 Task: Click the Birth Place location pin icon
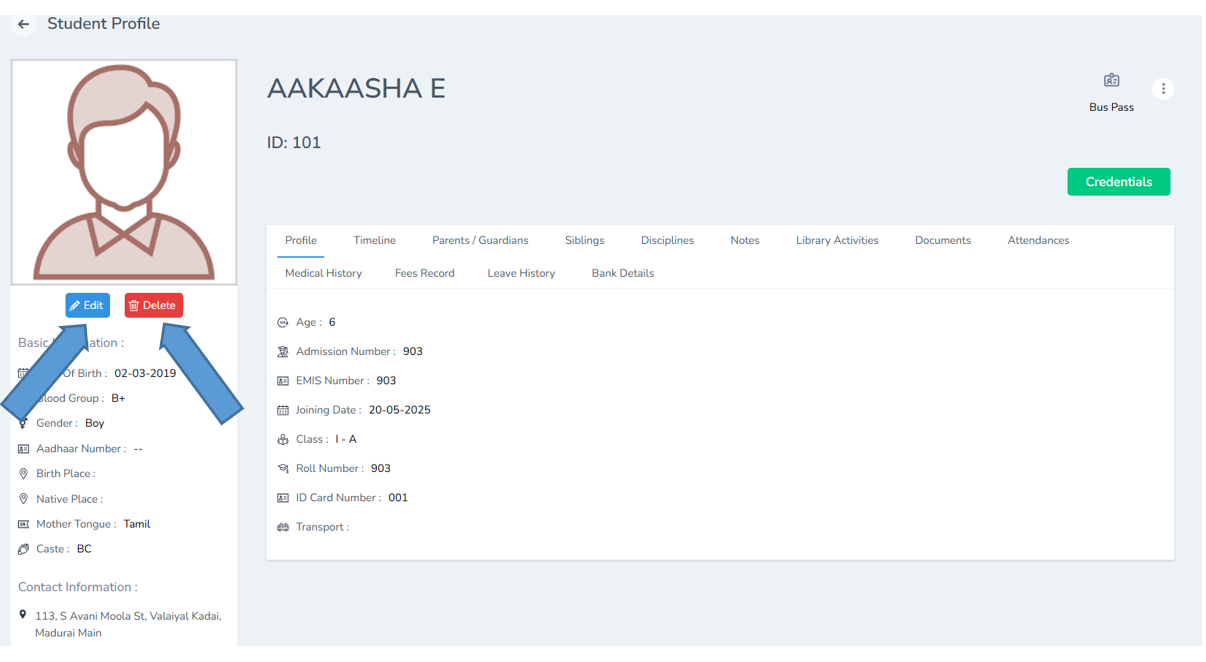tap(22, 473)
